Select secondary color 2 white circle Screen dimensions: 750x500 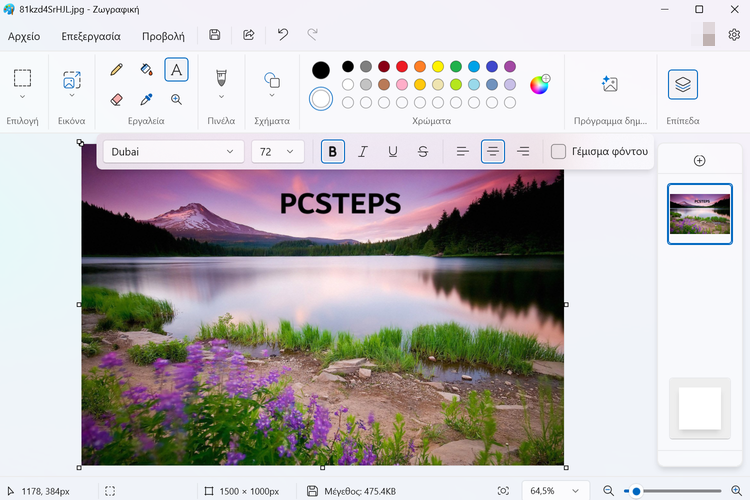click(321, 99)
